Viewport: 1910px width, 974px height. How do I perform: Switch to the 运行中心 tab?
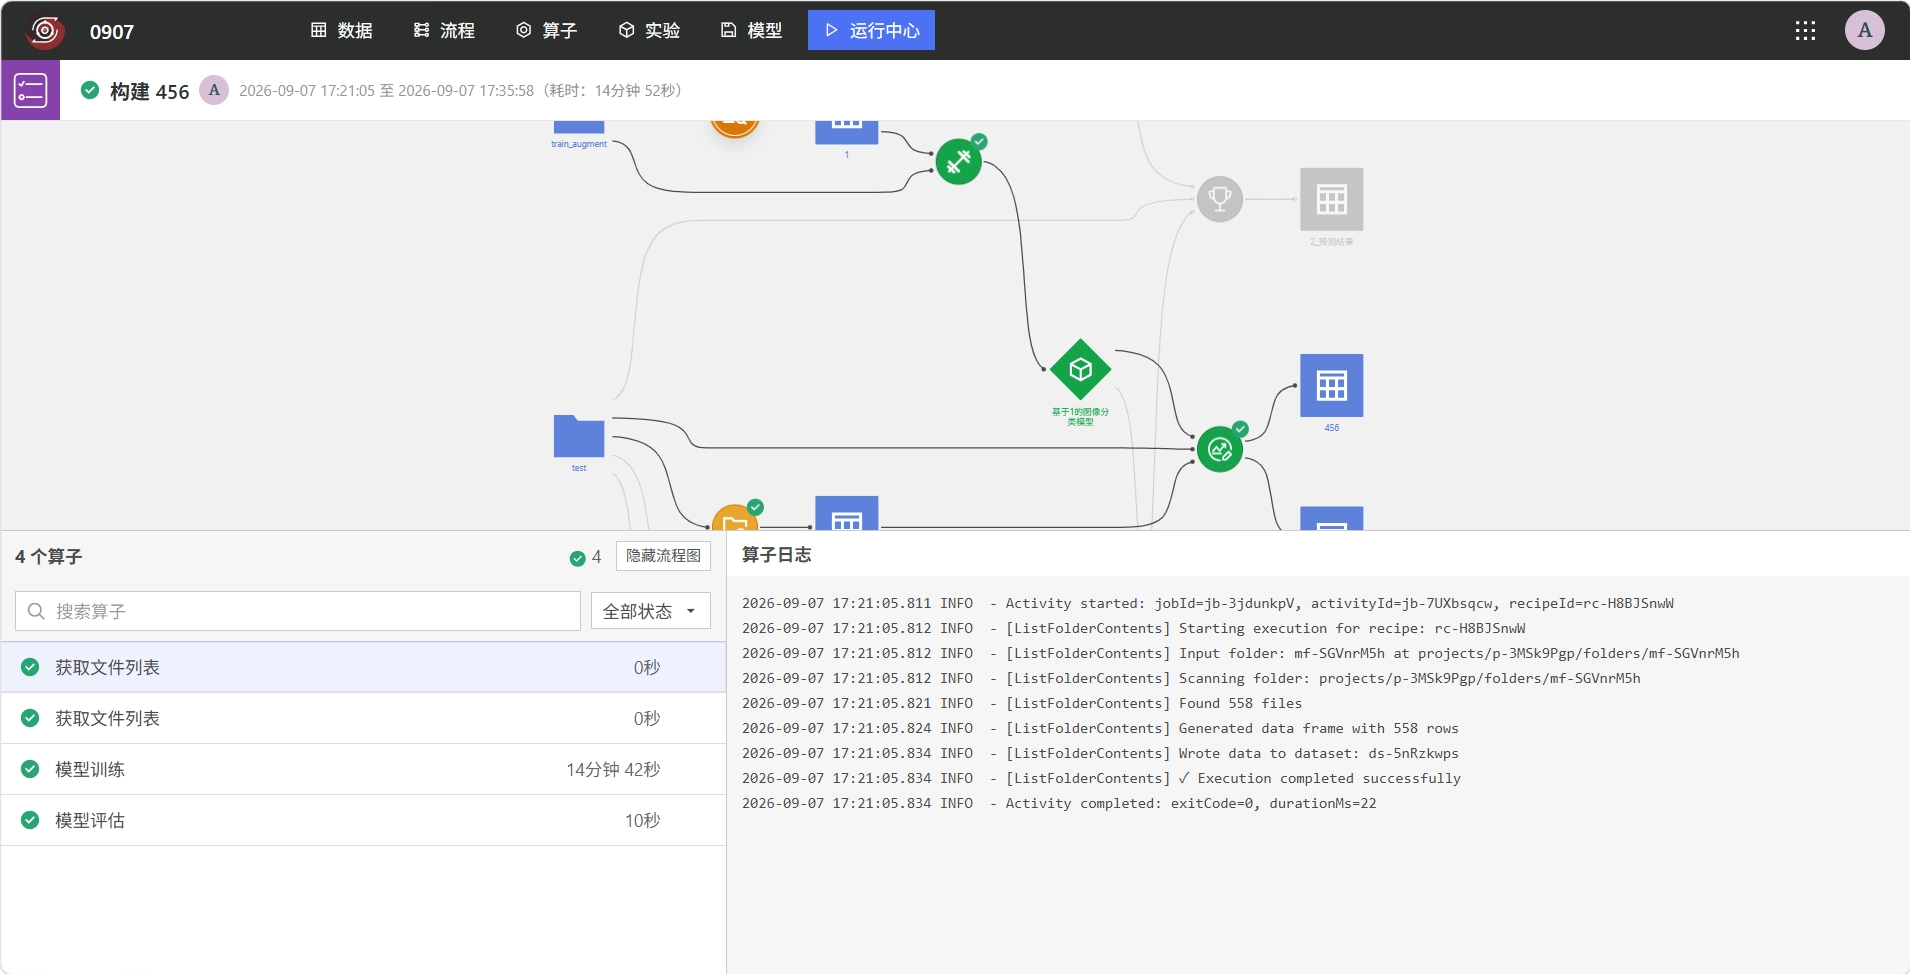[x=871, y=30]
